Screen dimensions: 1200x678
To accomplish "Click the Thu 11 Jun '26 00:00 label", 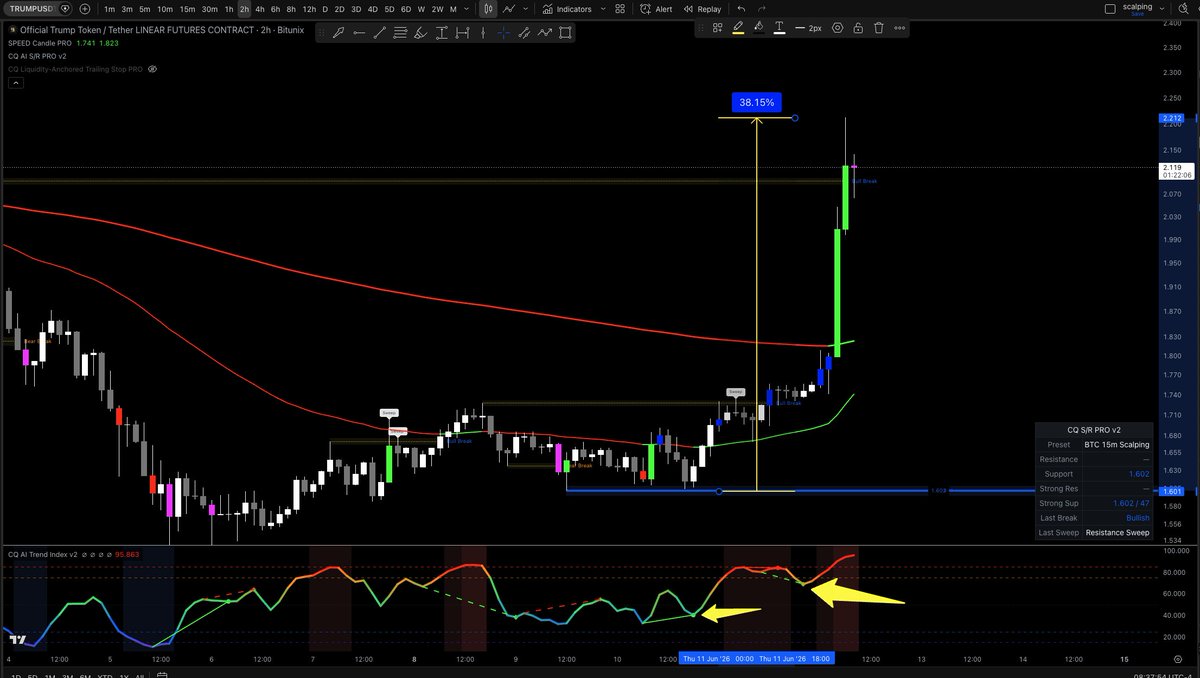I will click(716, 658).
